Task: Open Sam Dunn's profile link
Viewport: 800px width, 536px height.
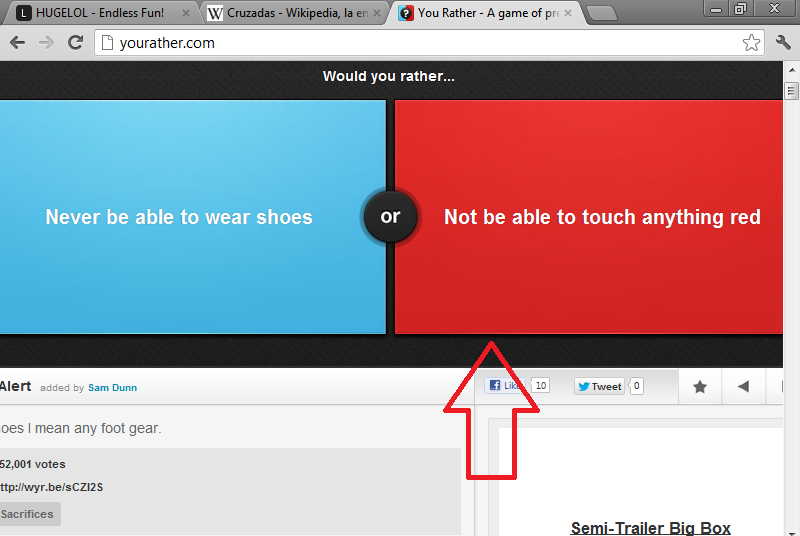Action: point(112,388)
